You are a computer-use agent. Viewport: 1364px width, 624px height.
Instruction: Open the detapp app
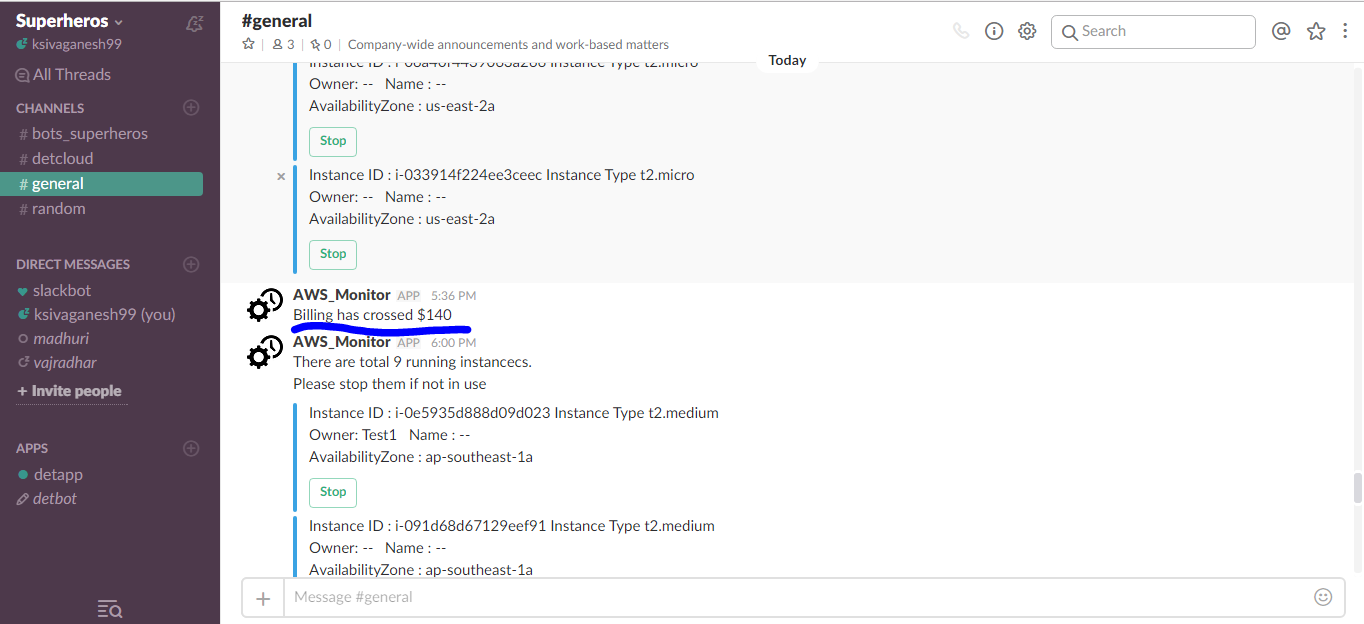click(50, 475)
